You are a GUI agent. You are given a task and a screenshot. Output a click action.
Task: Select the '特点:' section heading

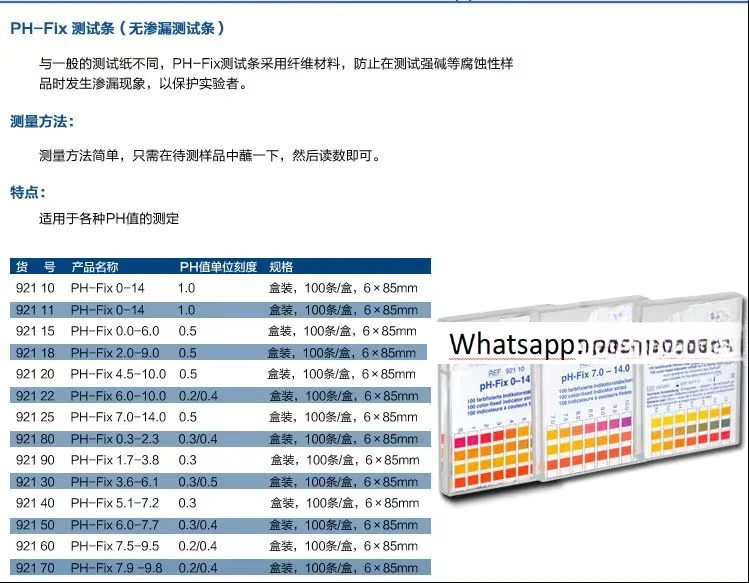click(x=28, y=193)
